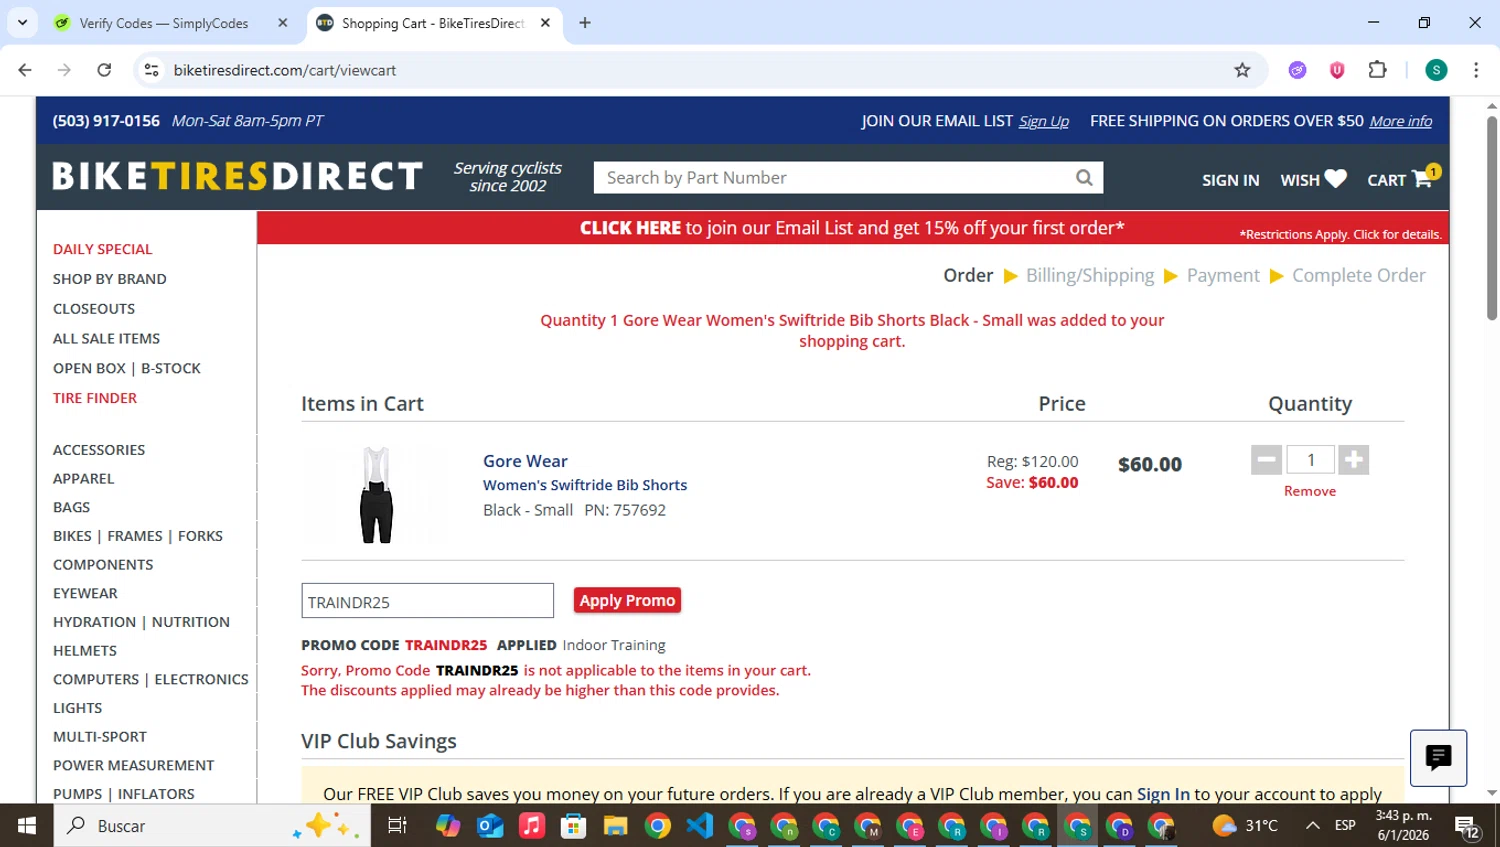This screenshot has height=847, width=1500.
Task: Open the notifications center icon
Action: (x=1467, y=827)
